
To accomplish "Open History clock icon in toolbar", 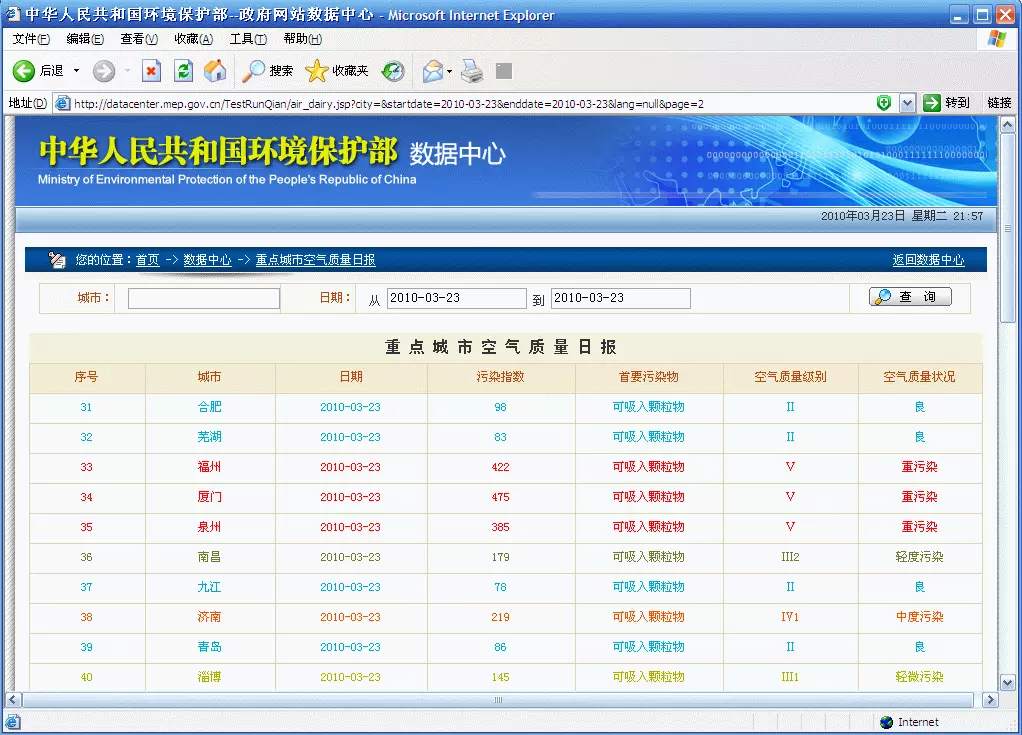I will (x=393, y=71).
